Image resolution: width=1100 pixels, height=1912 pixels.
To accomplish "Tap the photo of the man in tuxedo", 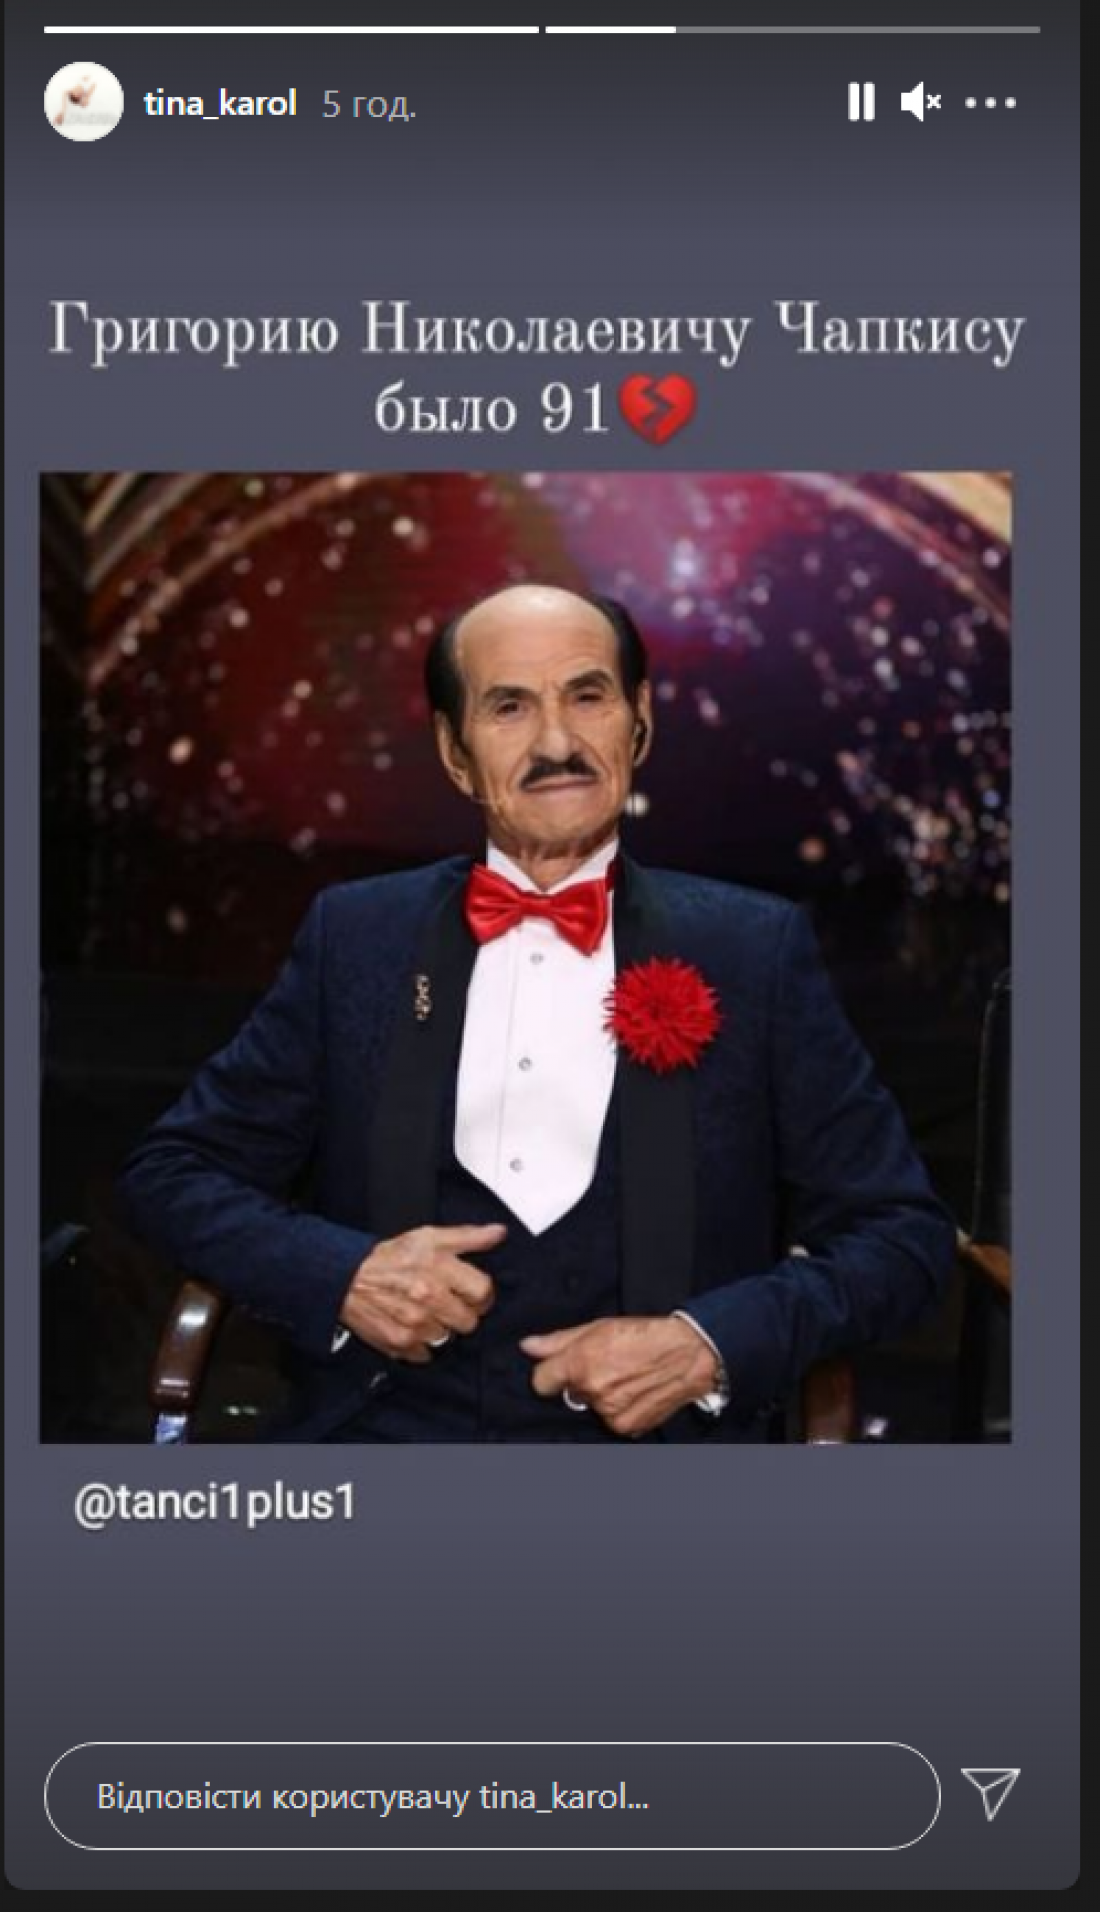I will [x=525, y=957].
